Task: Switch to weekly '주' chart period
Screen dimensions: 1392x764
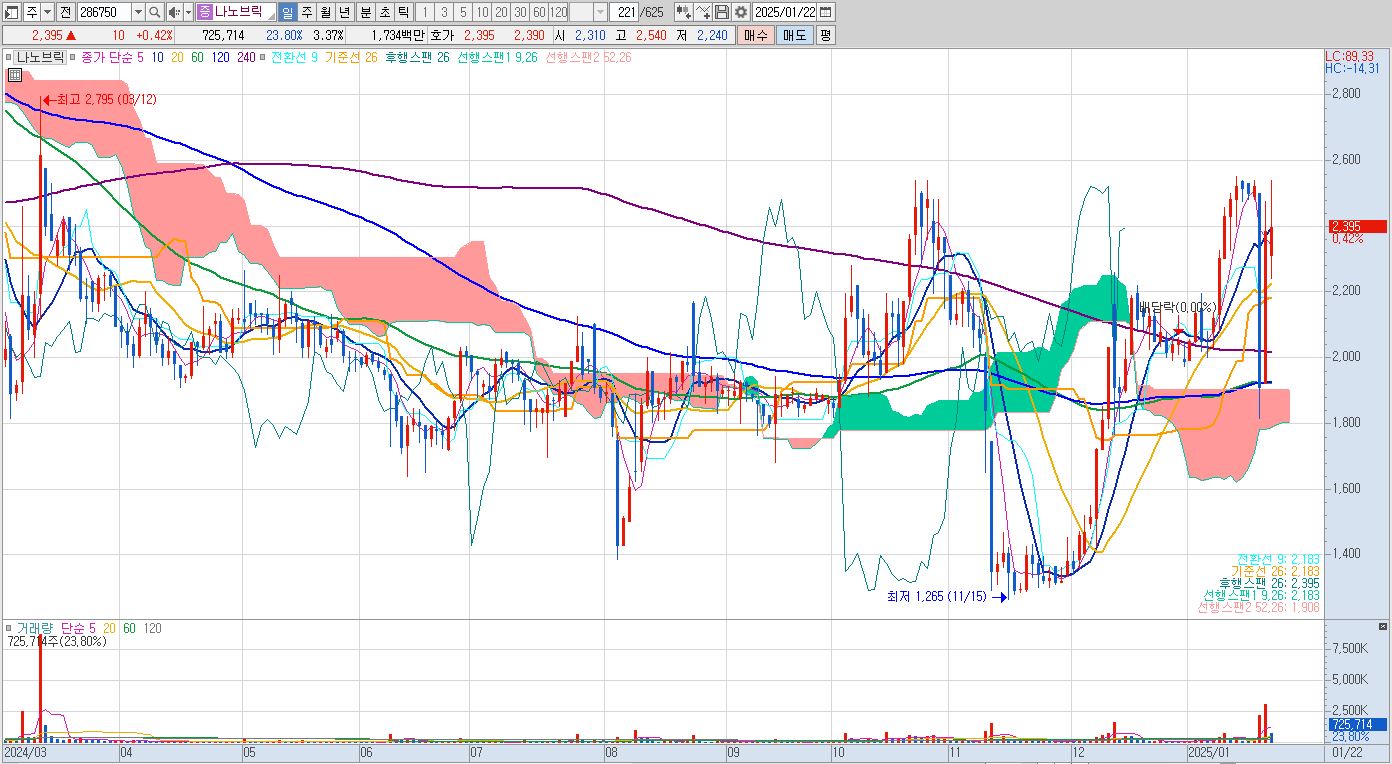Action: coord(307,12)
